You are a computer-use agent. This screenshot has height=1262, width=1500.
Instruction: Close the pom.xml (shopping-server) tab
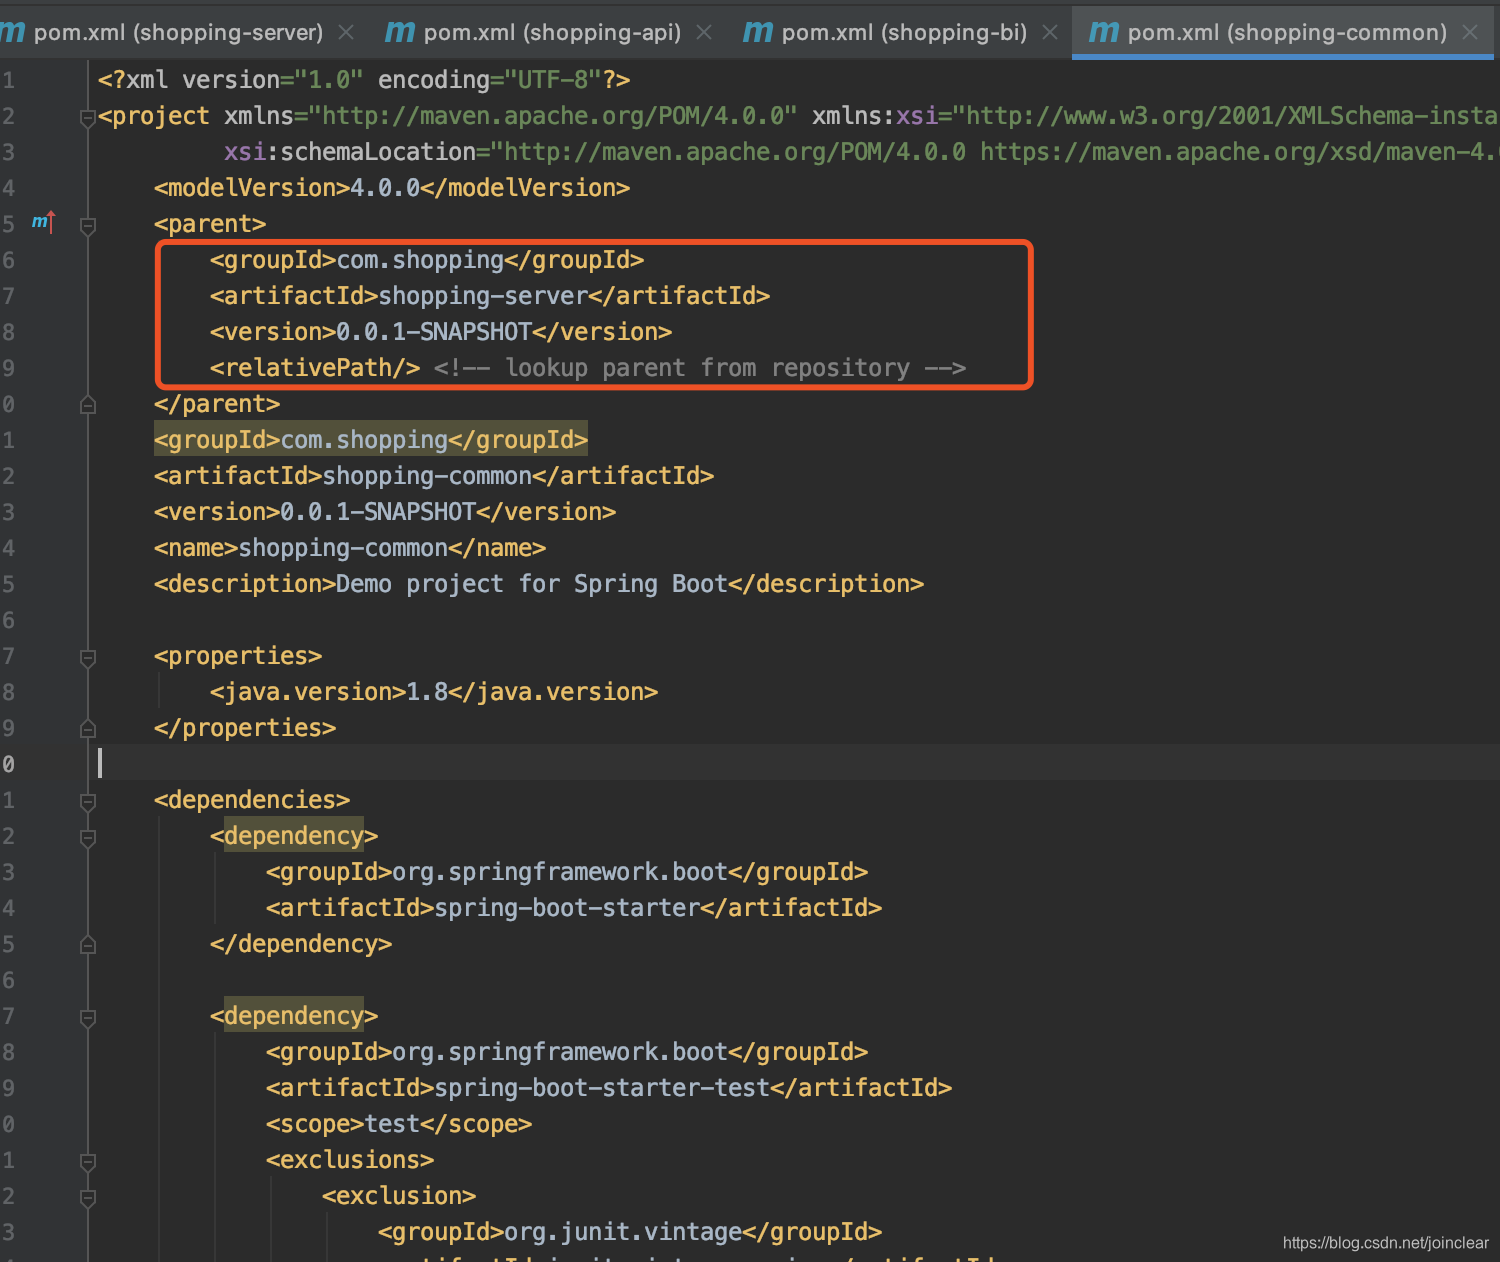click(x=346, y=32)
